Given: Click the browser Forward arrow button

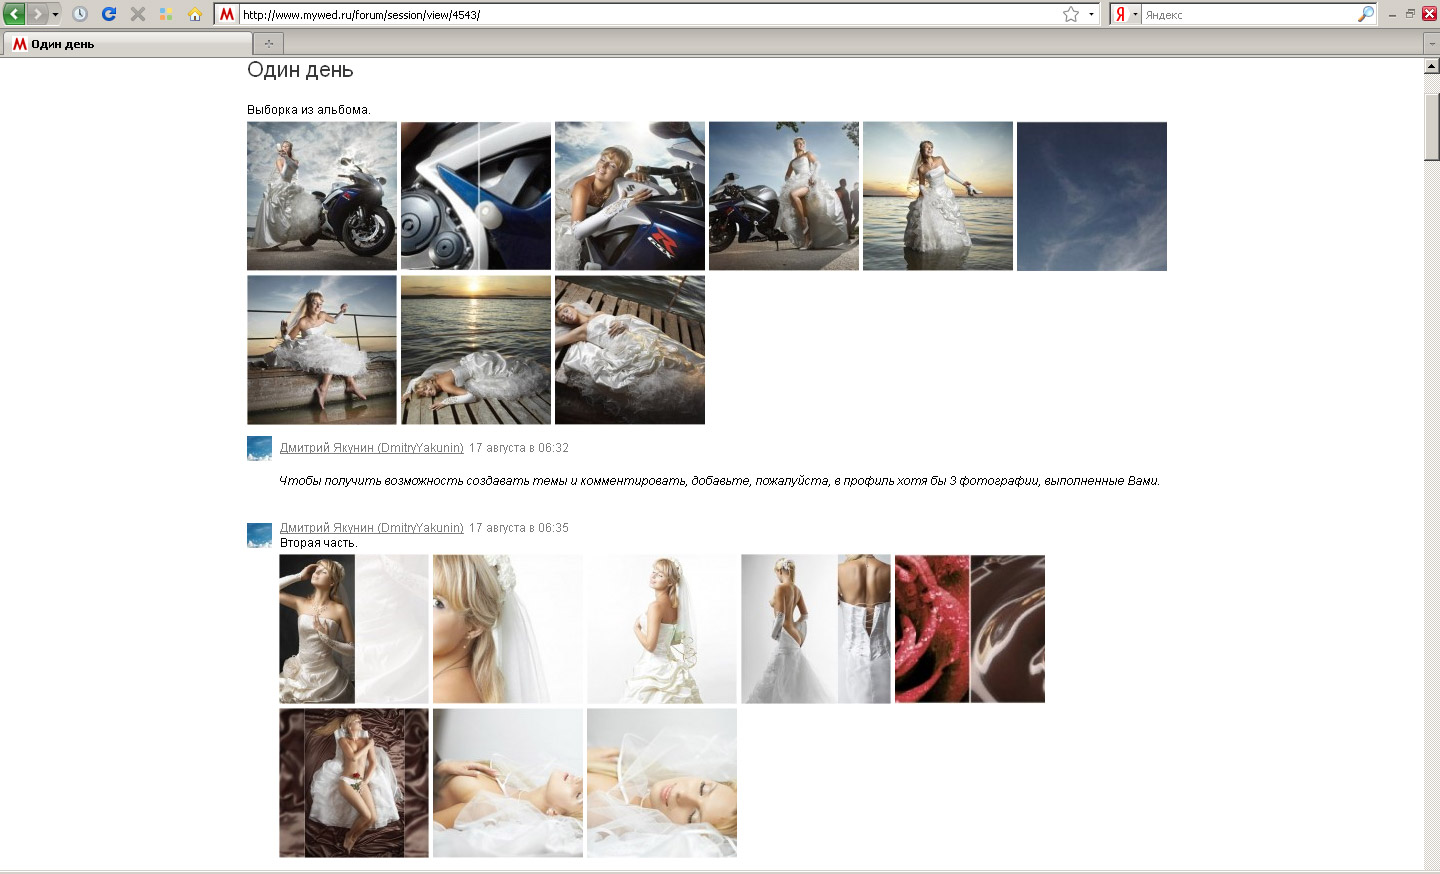Looking at the screenshot, I should (37, 14).
